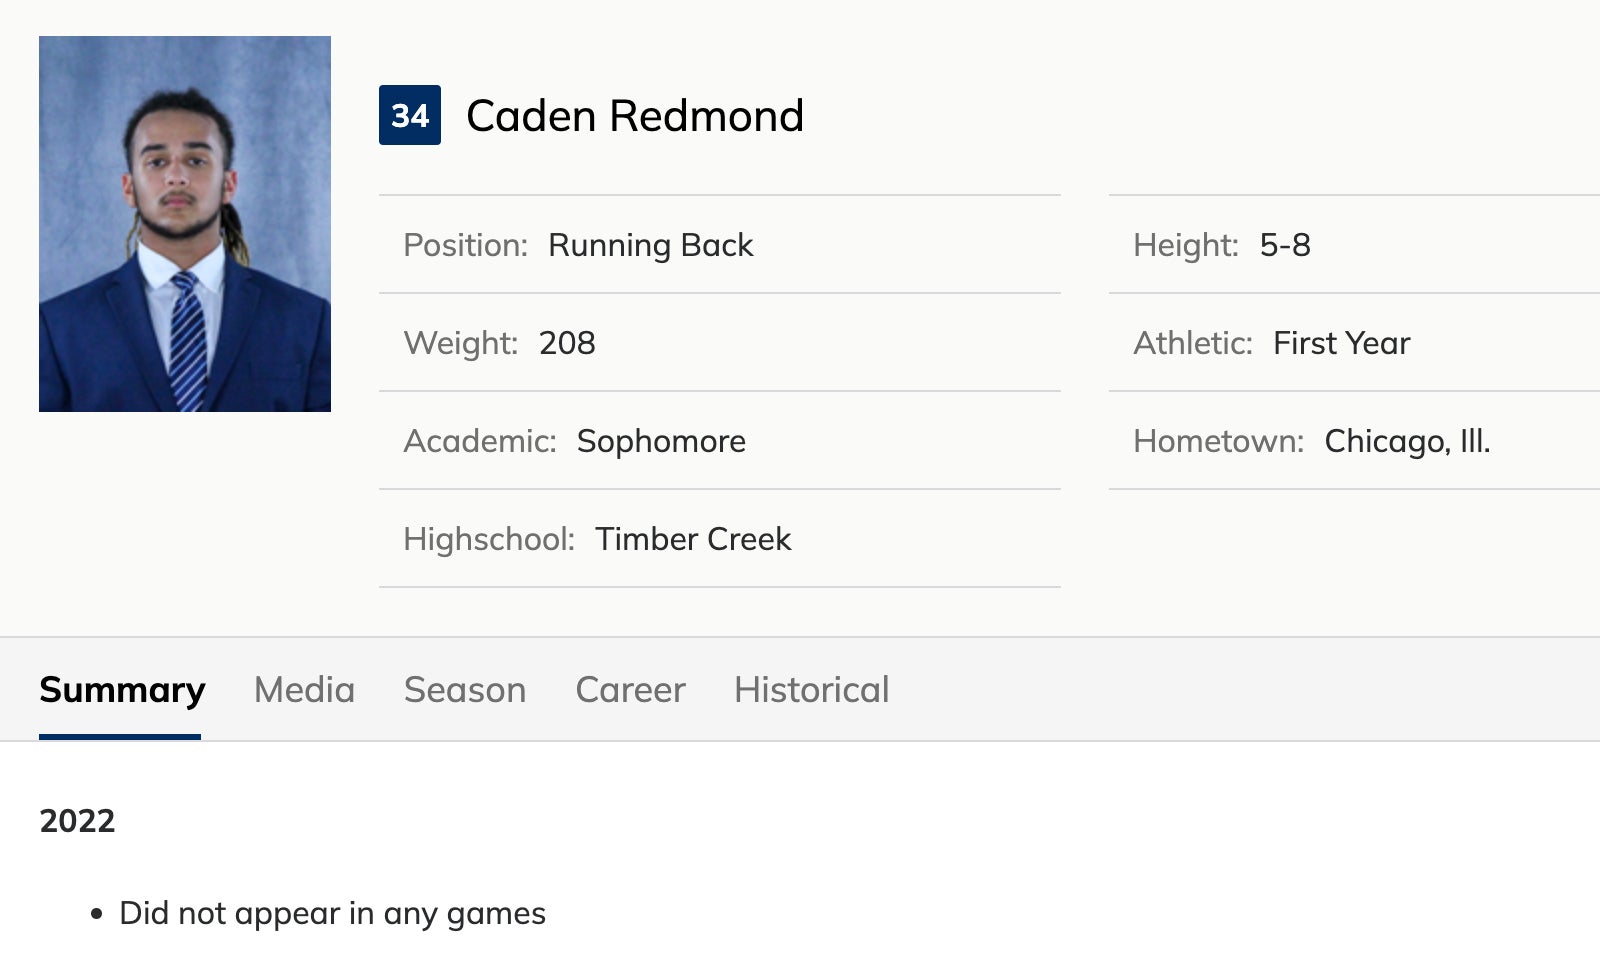Click the 'First Year' athletic value

1341,343
